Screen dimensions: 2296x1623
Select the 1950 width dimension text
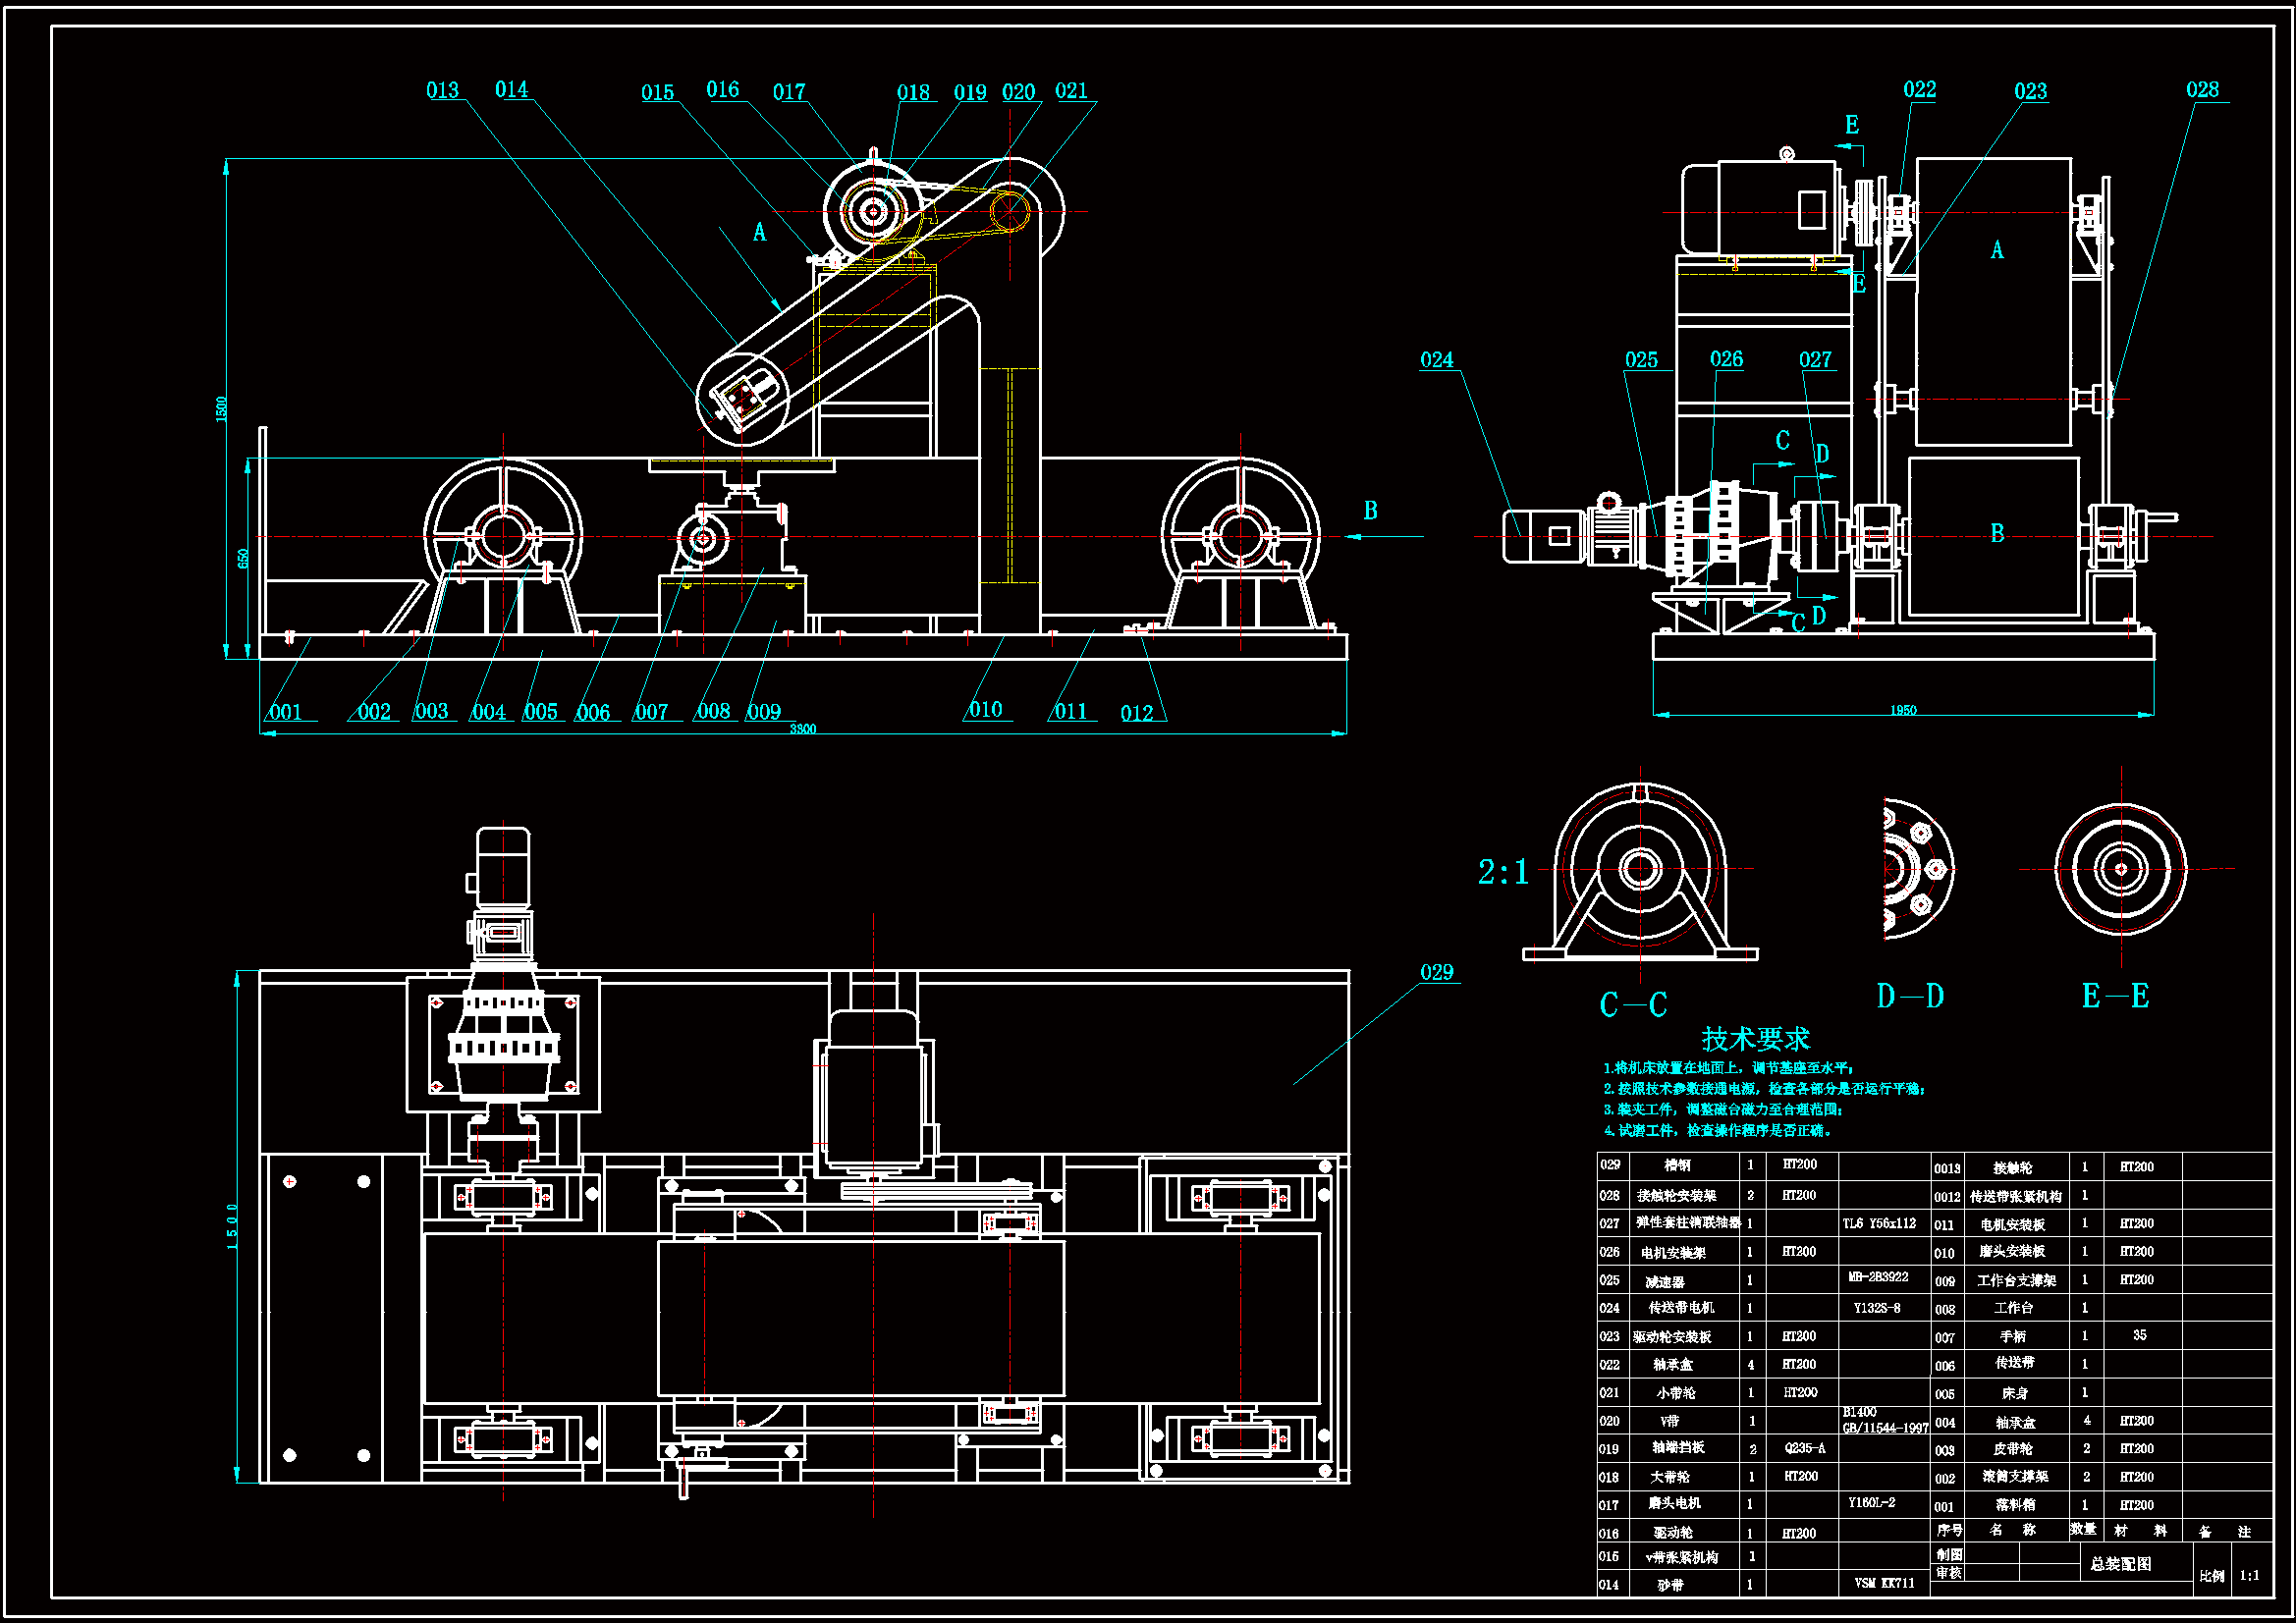(1902, 710)
